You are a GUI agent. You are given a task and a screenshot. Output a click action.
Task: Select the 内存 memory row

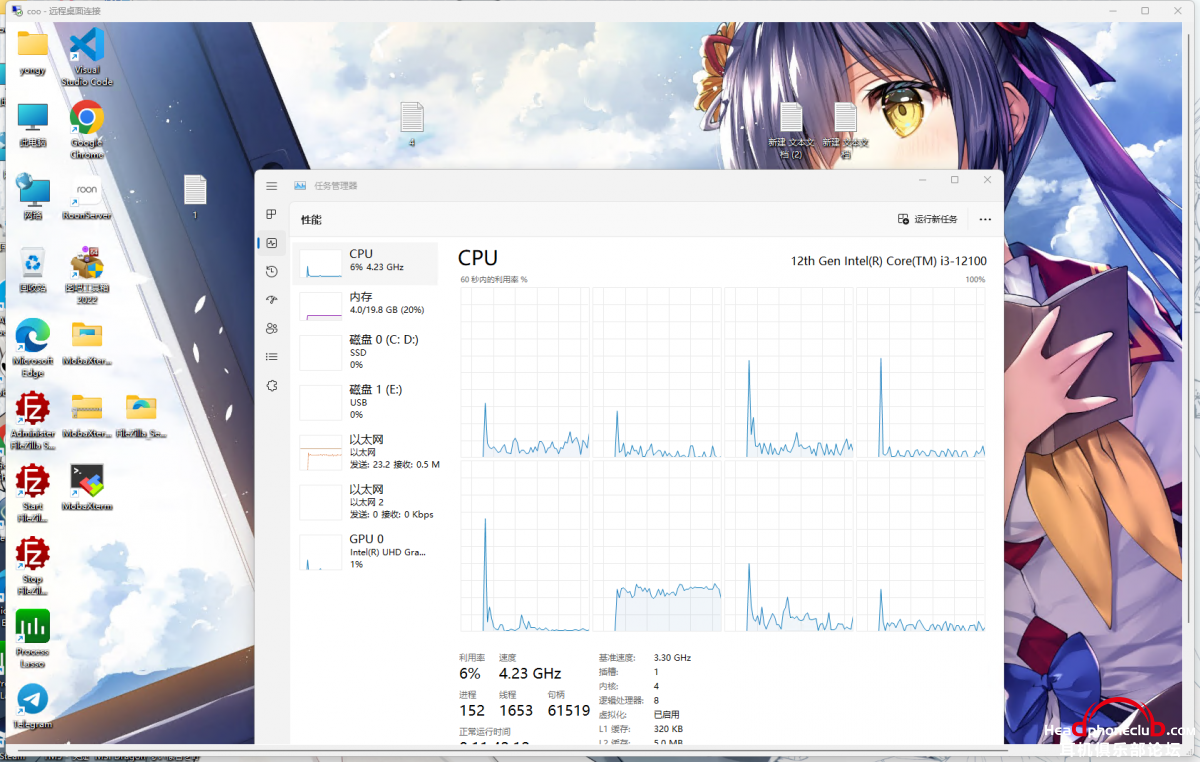(365, 304)
